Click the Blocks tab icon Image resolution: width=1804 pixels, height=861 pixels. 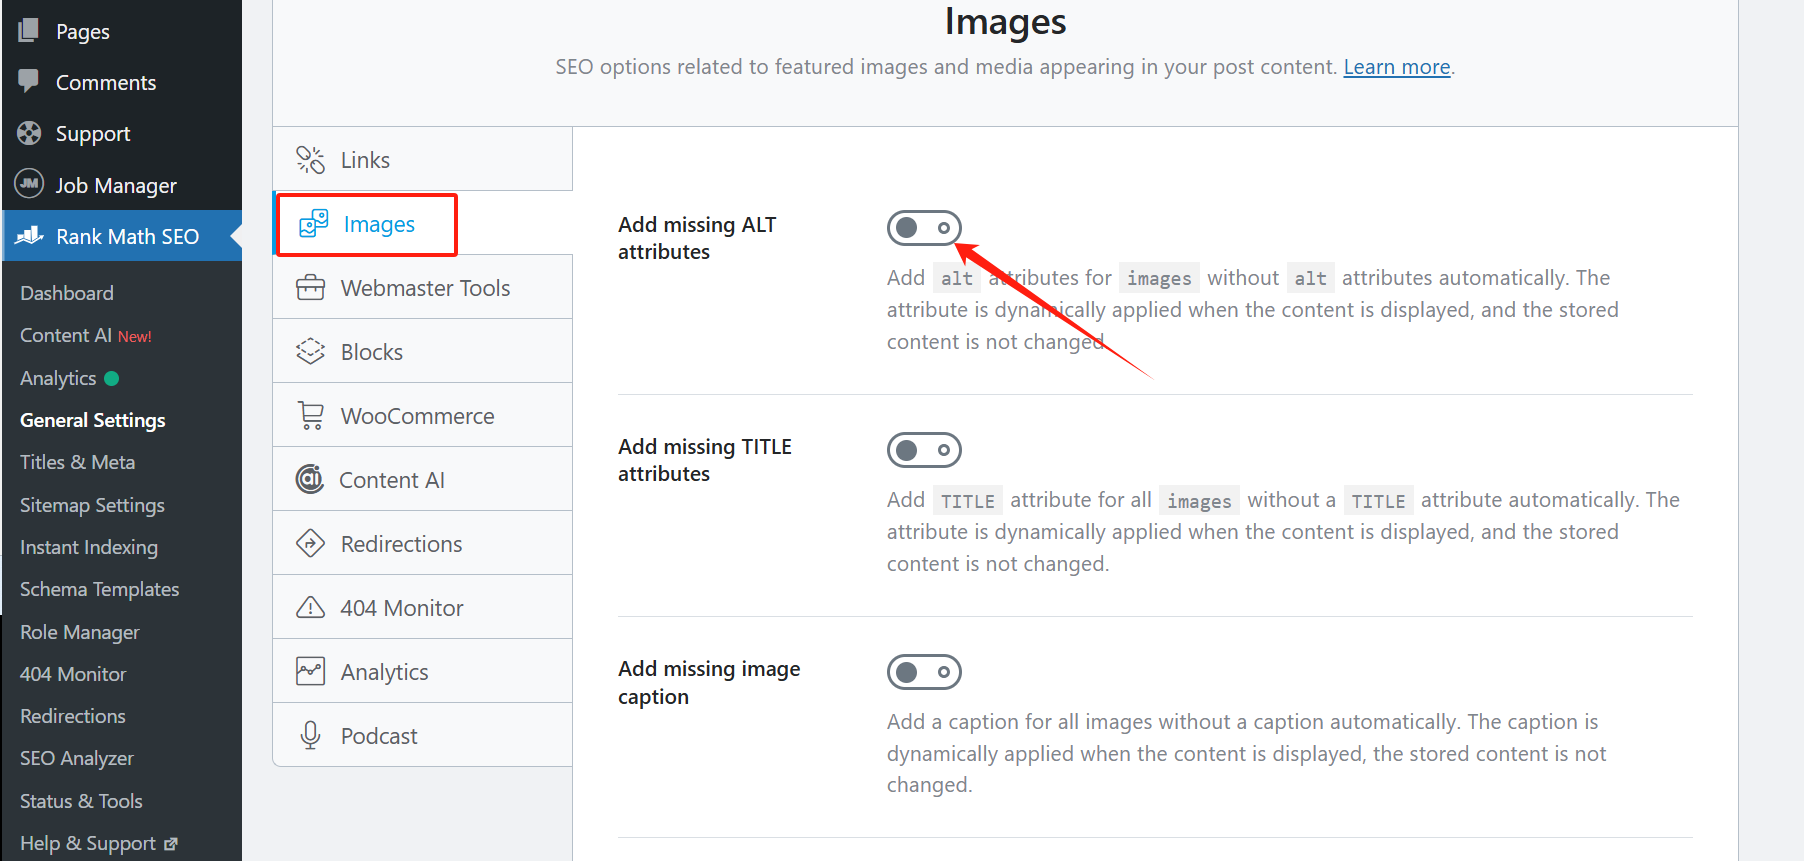pos(310,352)
